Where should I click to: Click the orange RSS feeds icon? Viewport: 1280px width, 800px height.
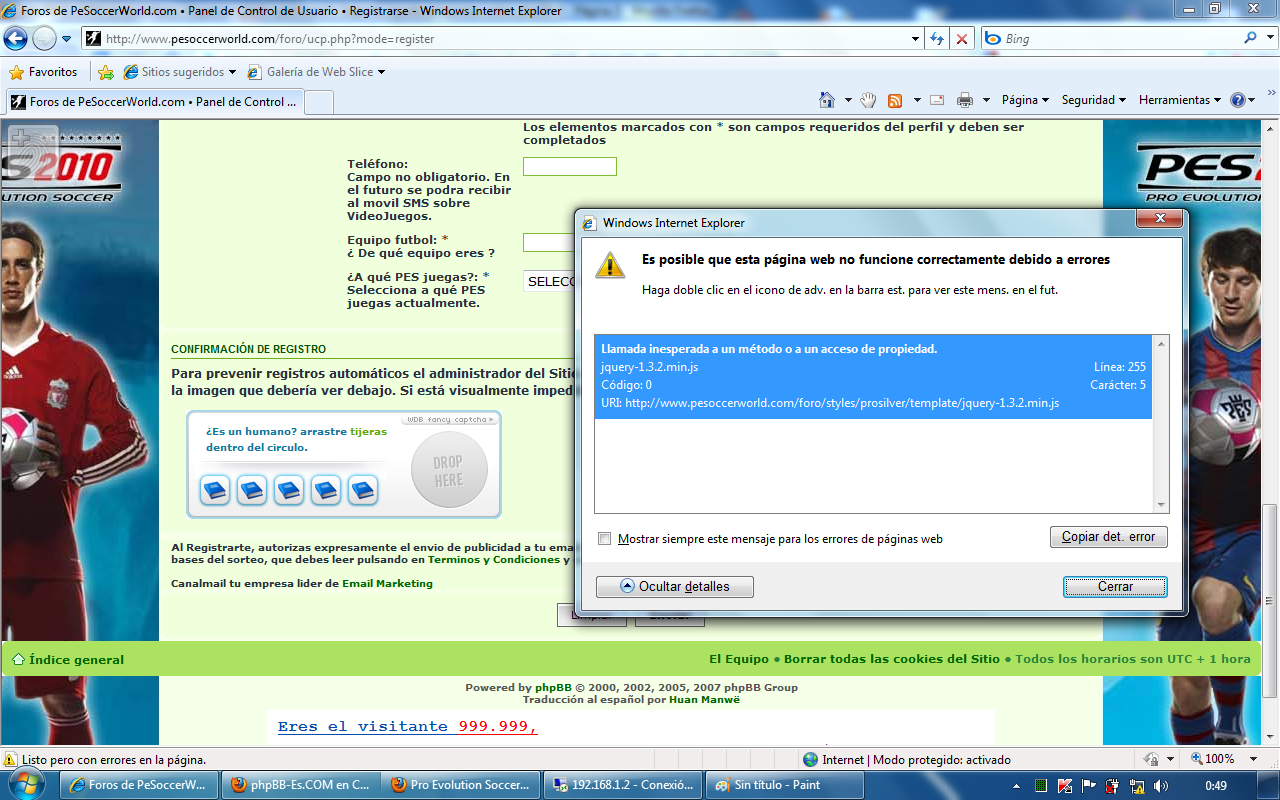[895, 100]
